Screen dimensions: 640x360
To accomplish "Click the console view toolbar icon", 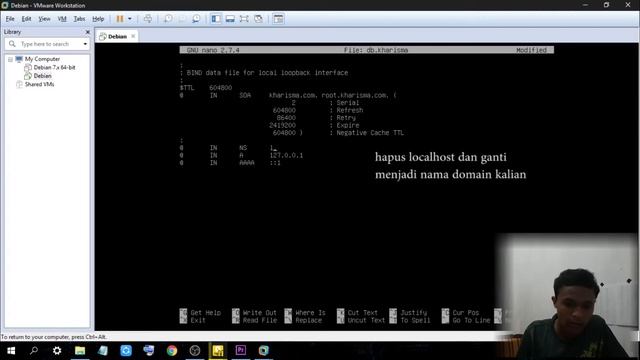I will tap(278, 19).
